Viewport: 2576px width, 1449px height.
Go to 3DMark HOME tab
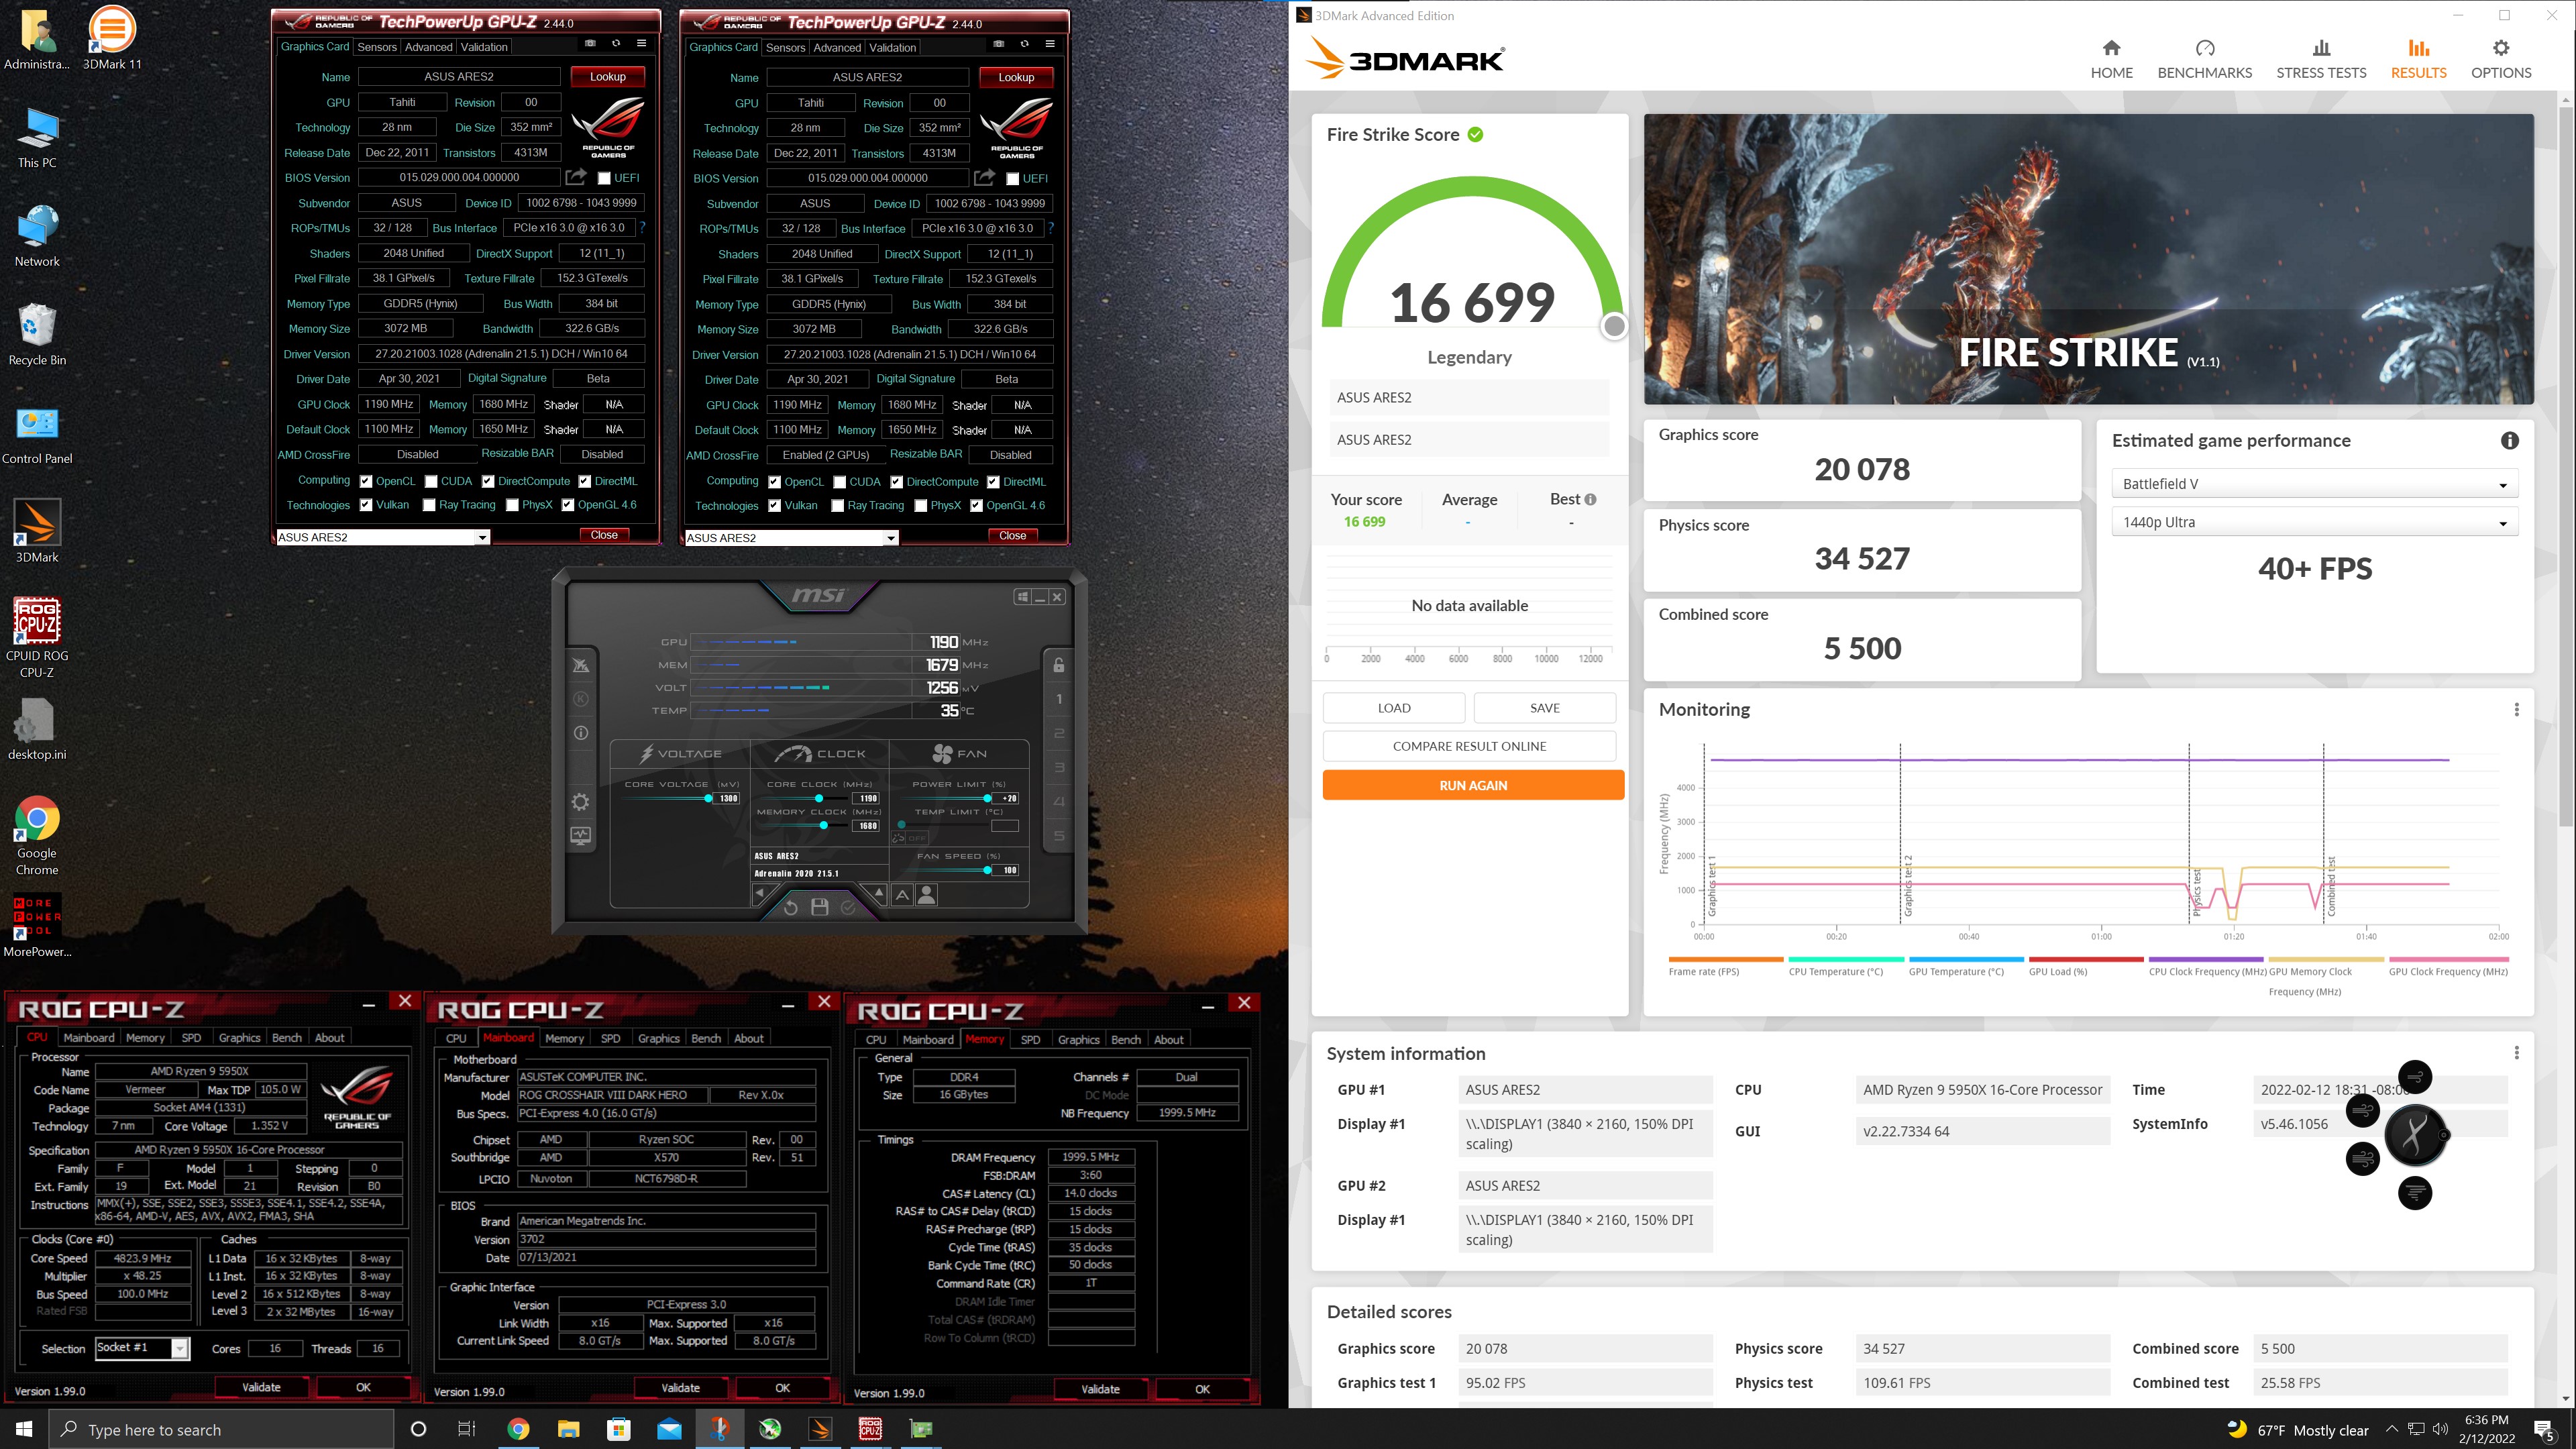[2112, 59]
